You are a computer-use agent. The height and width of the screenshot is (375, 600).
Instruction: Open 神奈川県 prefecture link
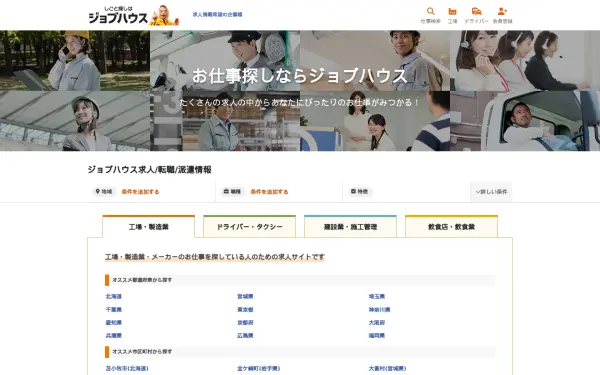(x=379, y=310)
